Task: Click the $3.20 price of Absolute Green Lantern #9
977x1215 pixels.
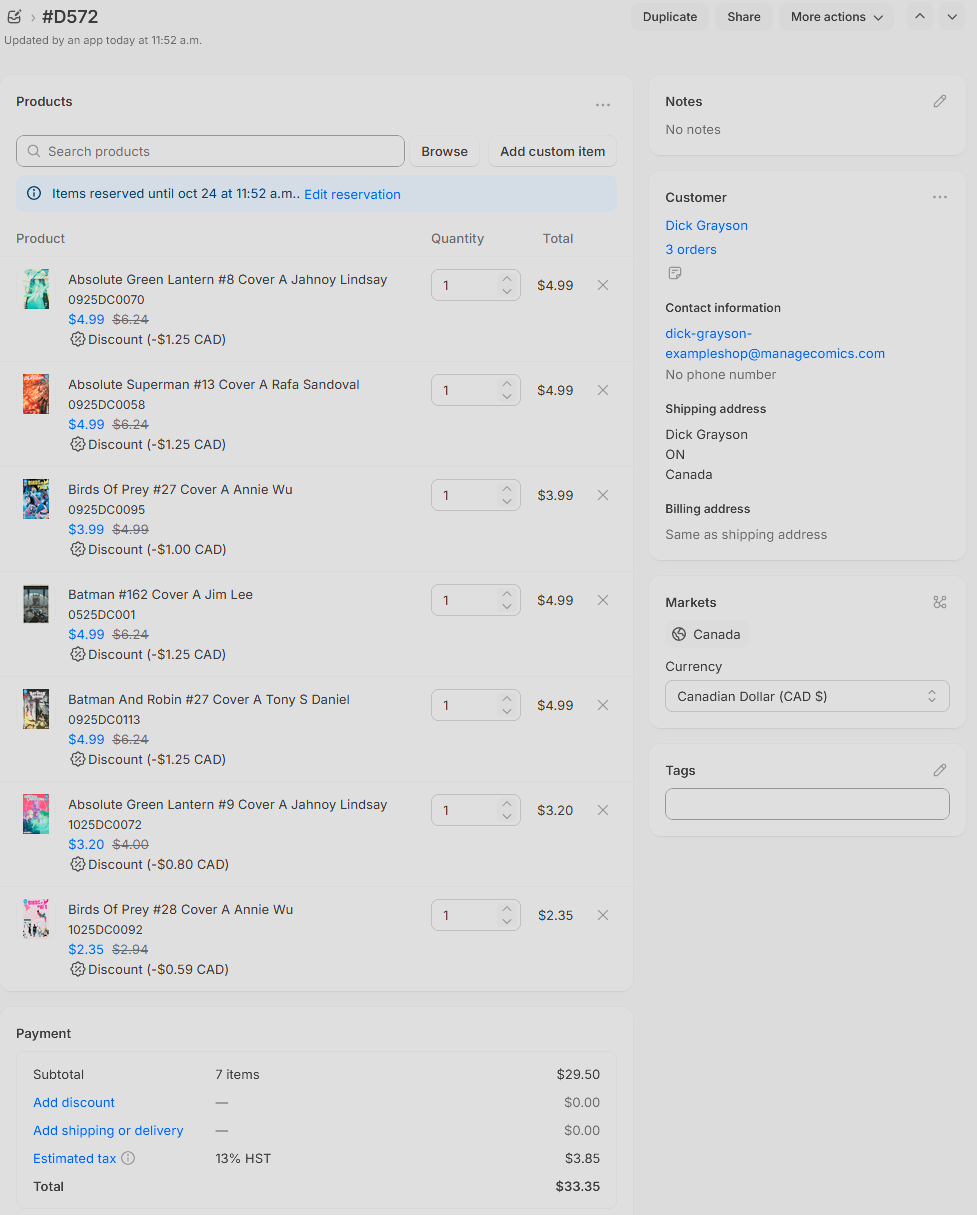Action: [x=86, y=844]
